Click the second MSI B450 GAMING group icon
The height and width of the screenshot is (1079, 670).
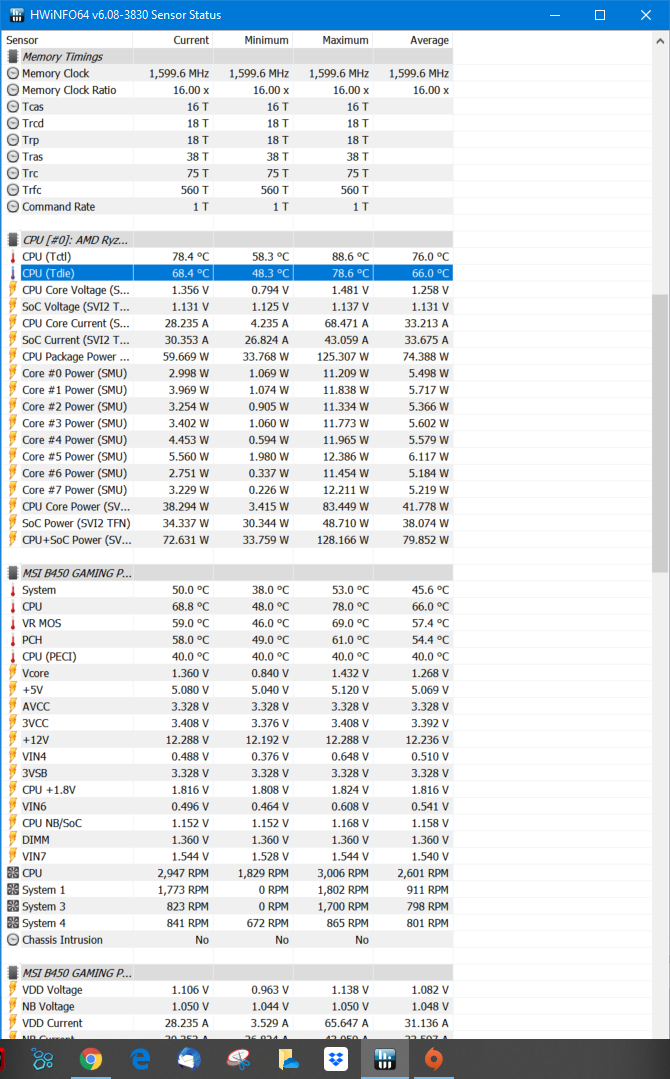click(x=12, y=972)
